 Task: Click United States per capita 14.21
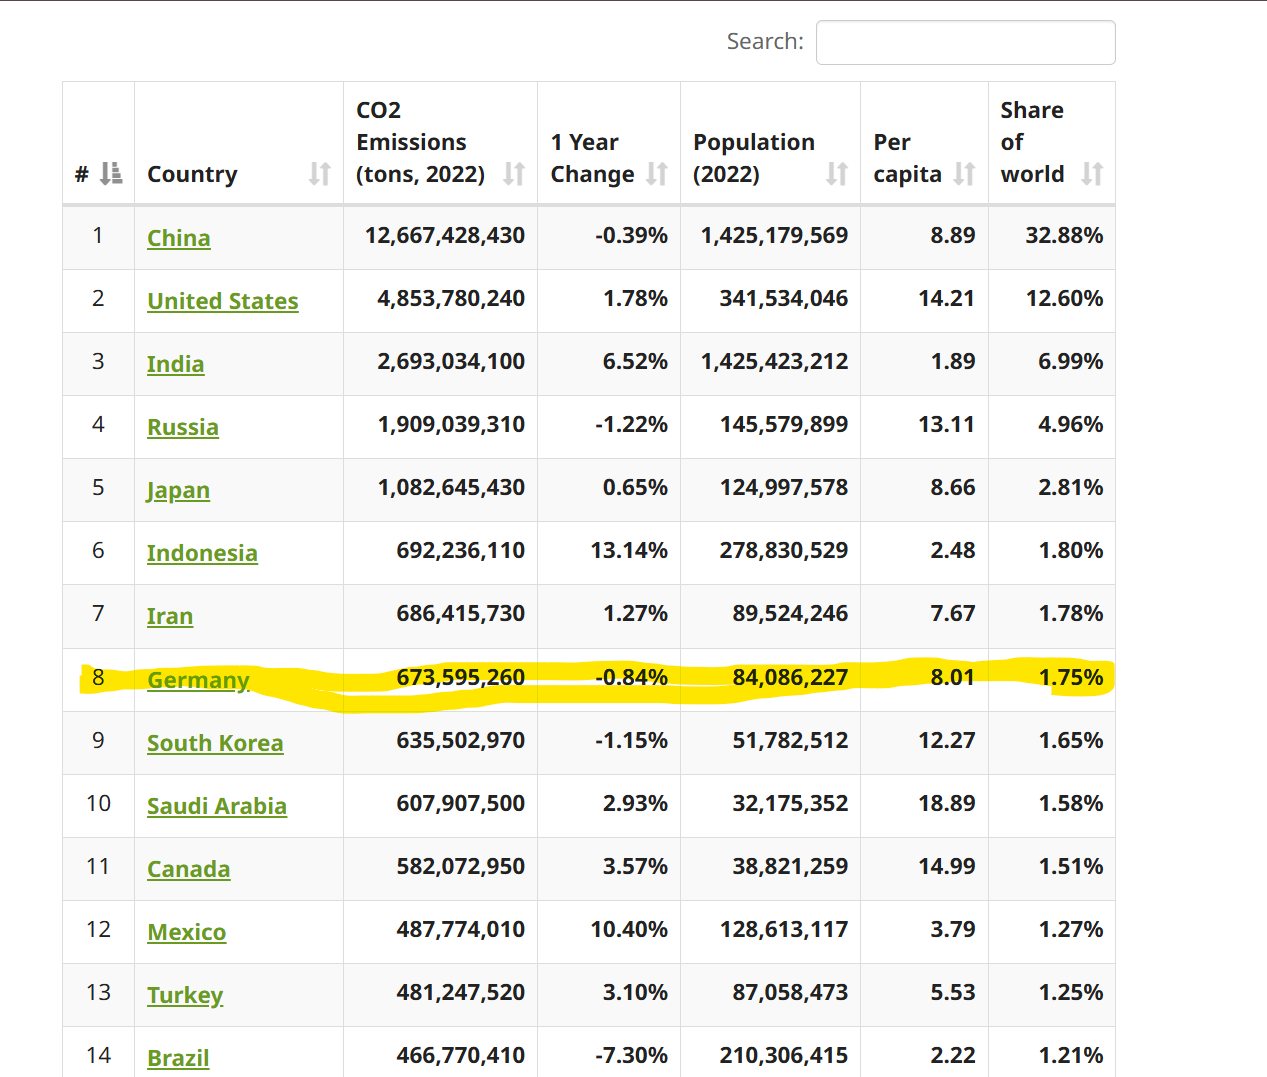point(947,298)
